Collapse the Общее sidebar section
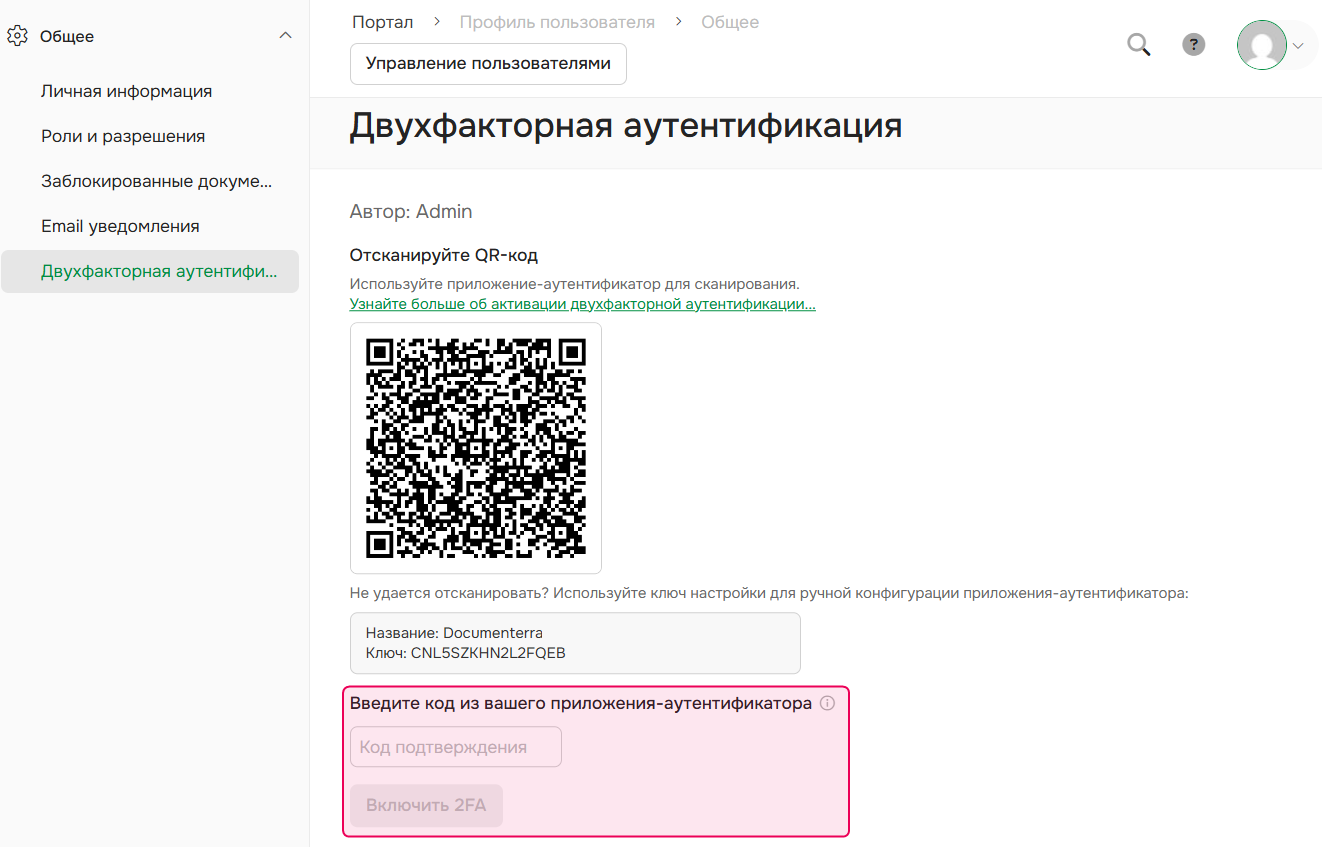This screenshot has width=1322, height=847. [286, 34]
